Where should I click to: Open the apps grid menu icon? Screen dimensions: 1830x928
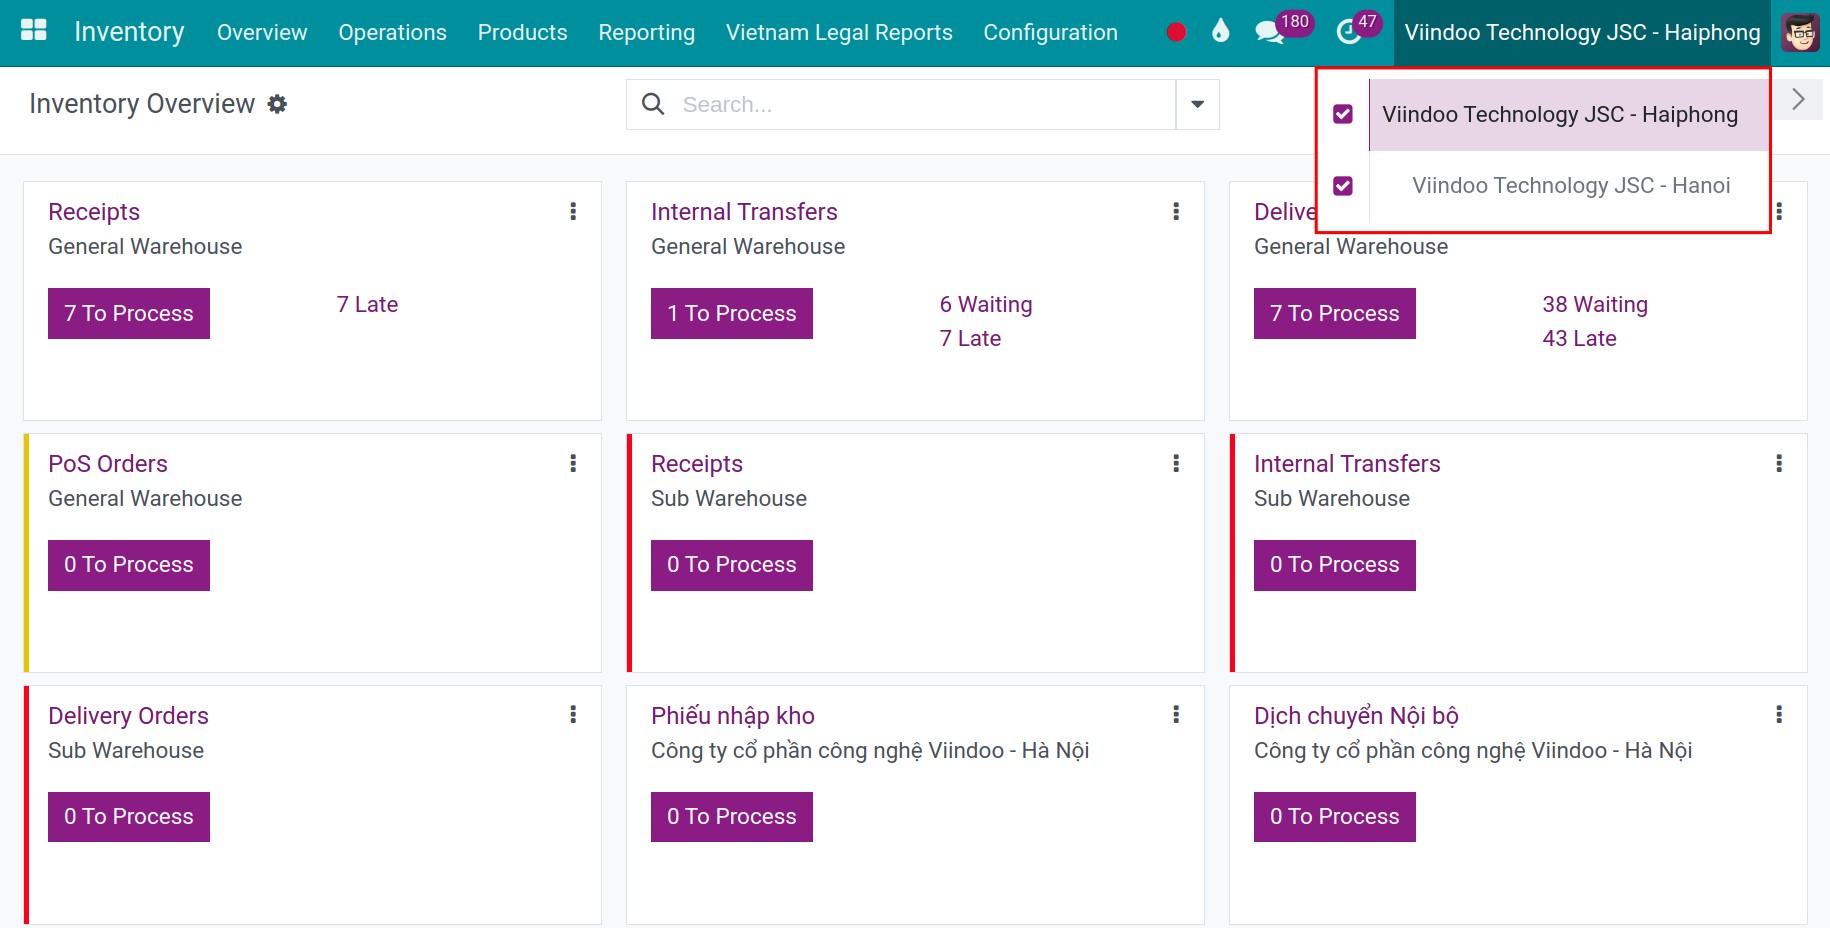pos(34,30)
